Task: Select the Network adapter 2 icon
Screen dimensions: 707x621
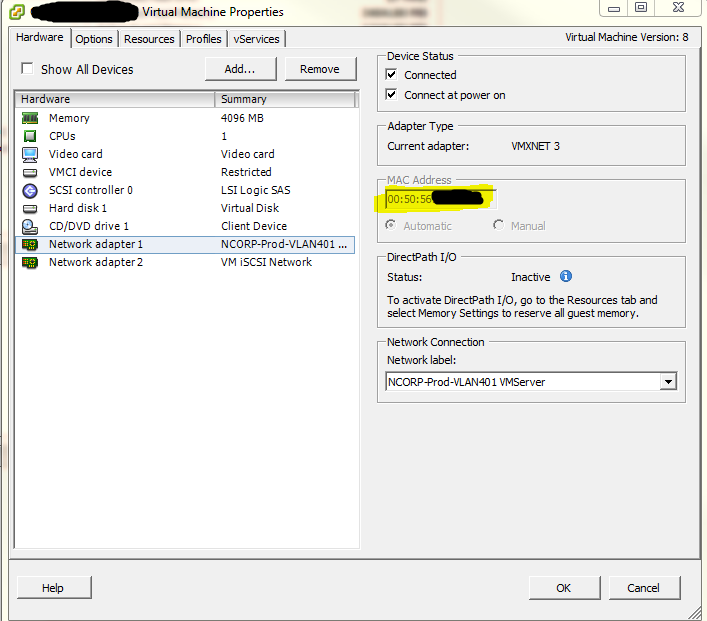Action: (x=30, y=262)
